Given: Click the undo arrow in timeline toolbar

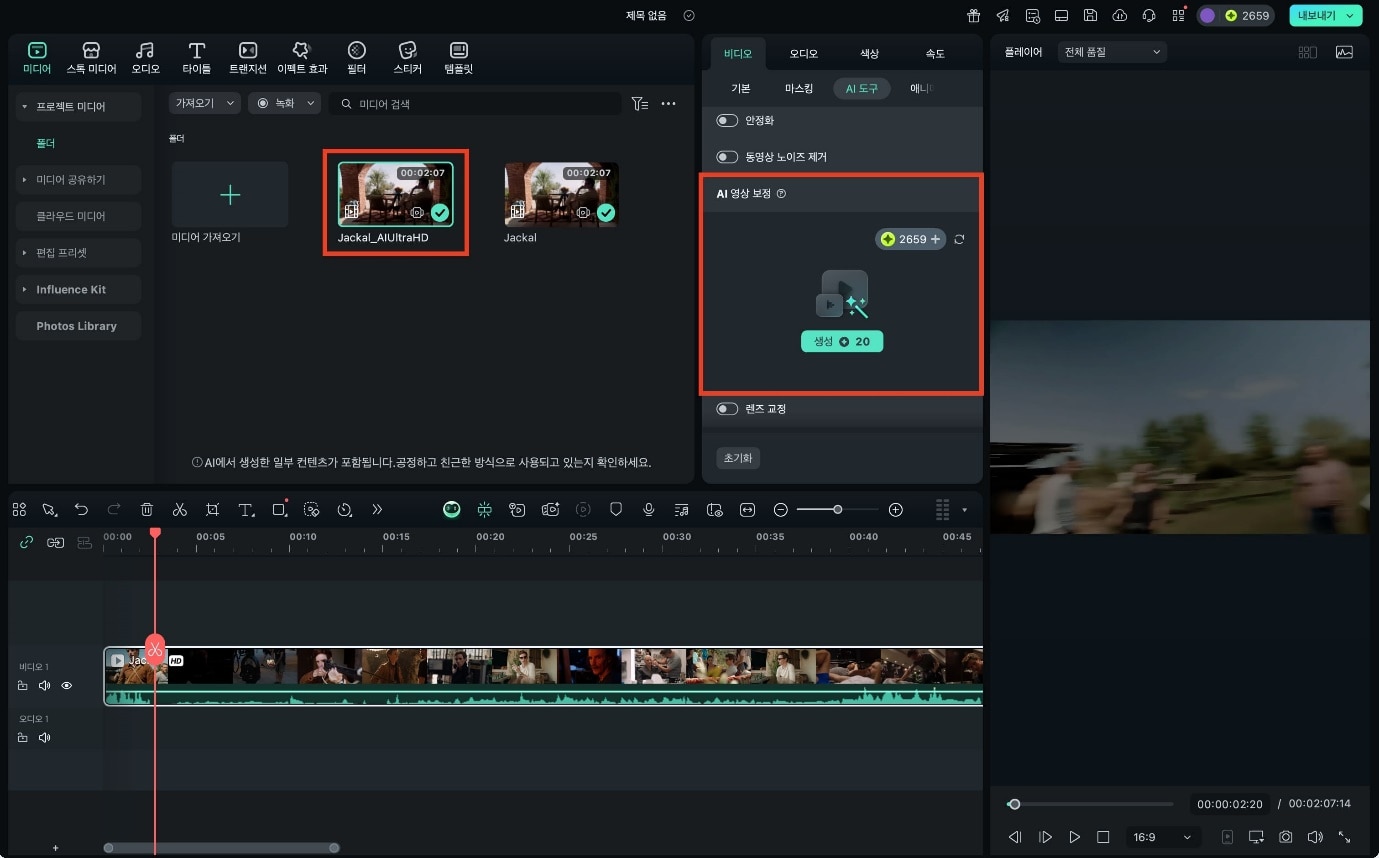Looking at the screenshot, I should tap(82, 510).
